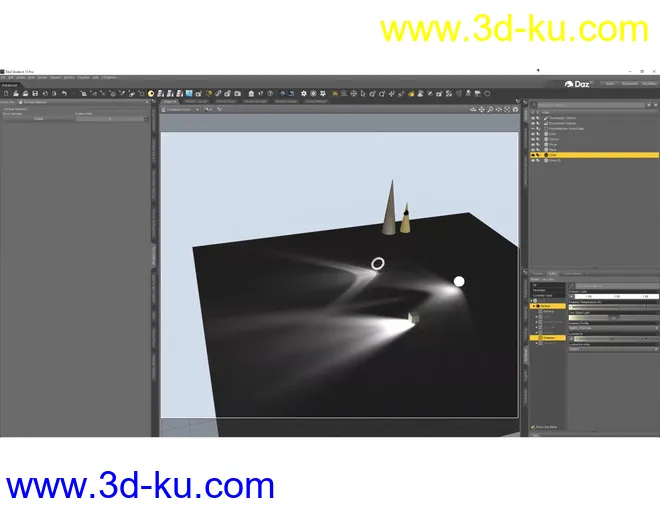
Task: Click the Save icon in the main toolbar
Action: coord(35,93)
